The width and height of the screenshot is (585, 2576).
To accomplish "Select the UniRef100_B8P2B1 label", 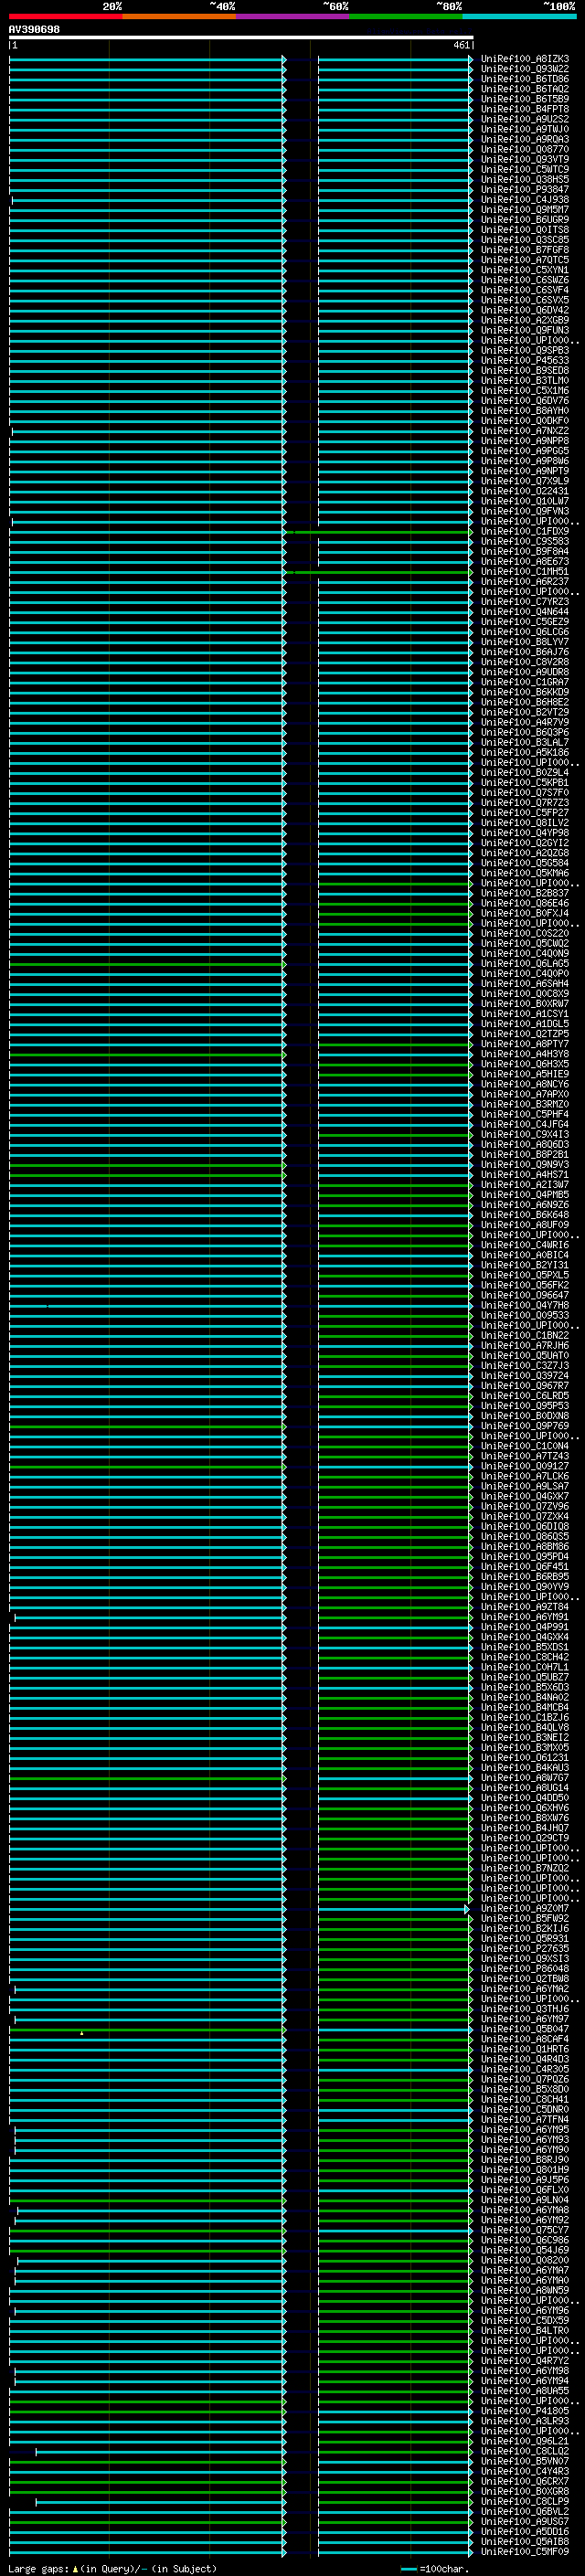I will point(525,1155).
